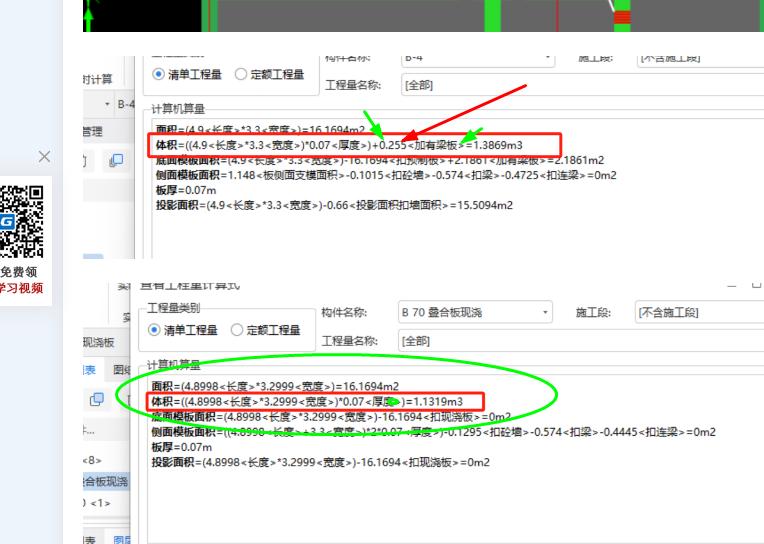Image resolution: width=764 pixels, height=544 pixels.
Task: Click the 体积 line ending in 1.1319m3
Action: point(307,402)
